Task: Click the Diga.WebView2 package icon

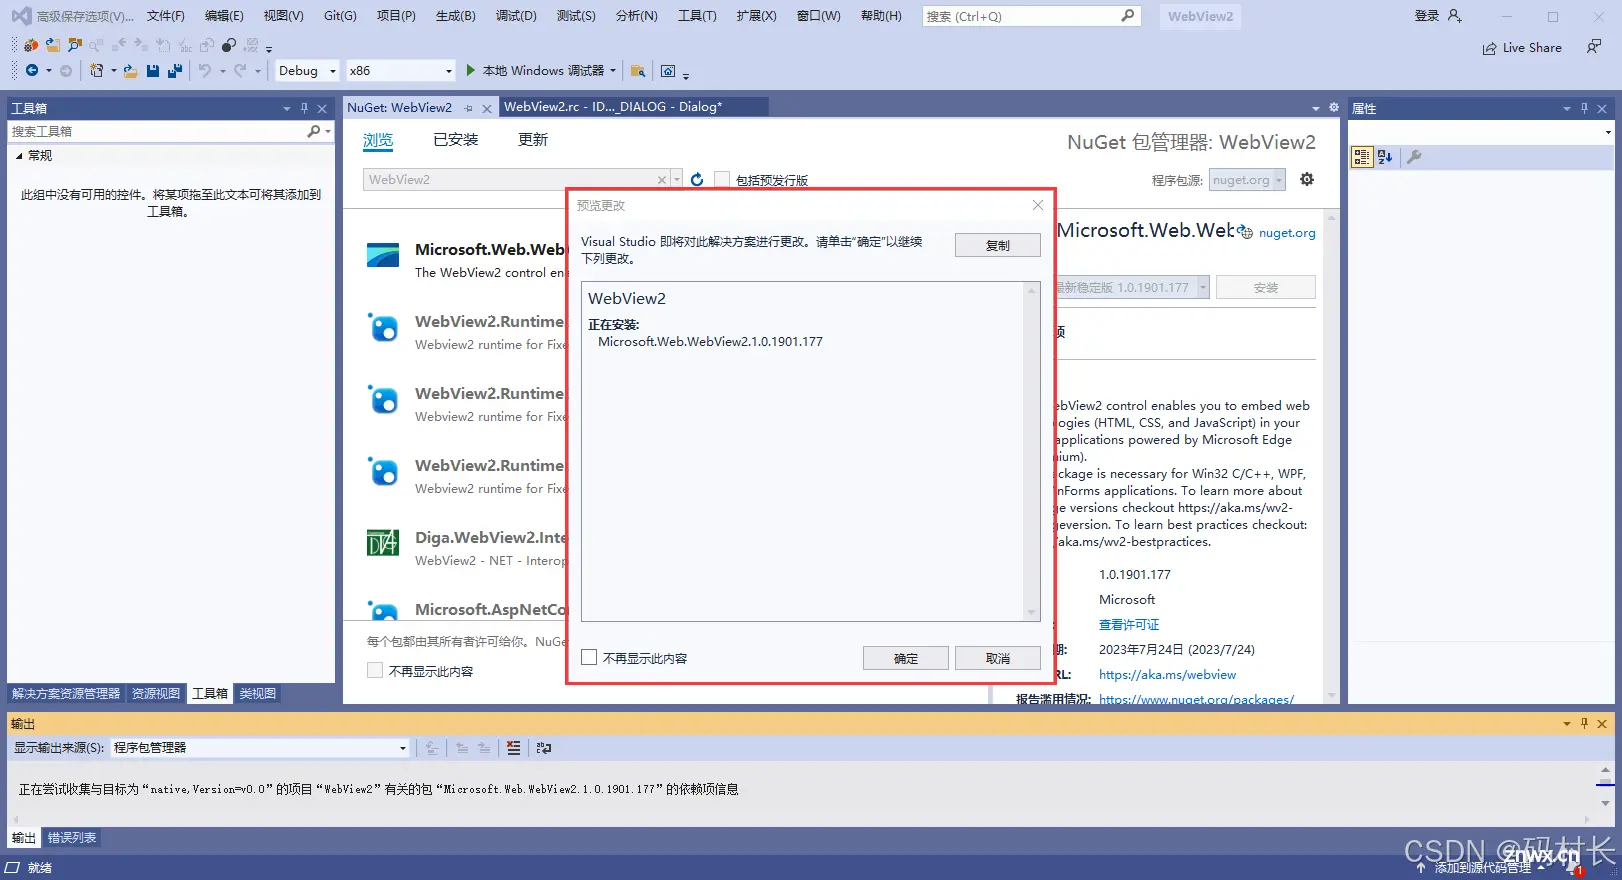Action: tap(383, 543)
